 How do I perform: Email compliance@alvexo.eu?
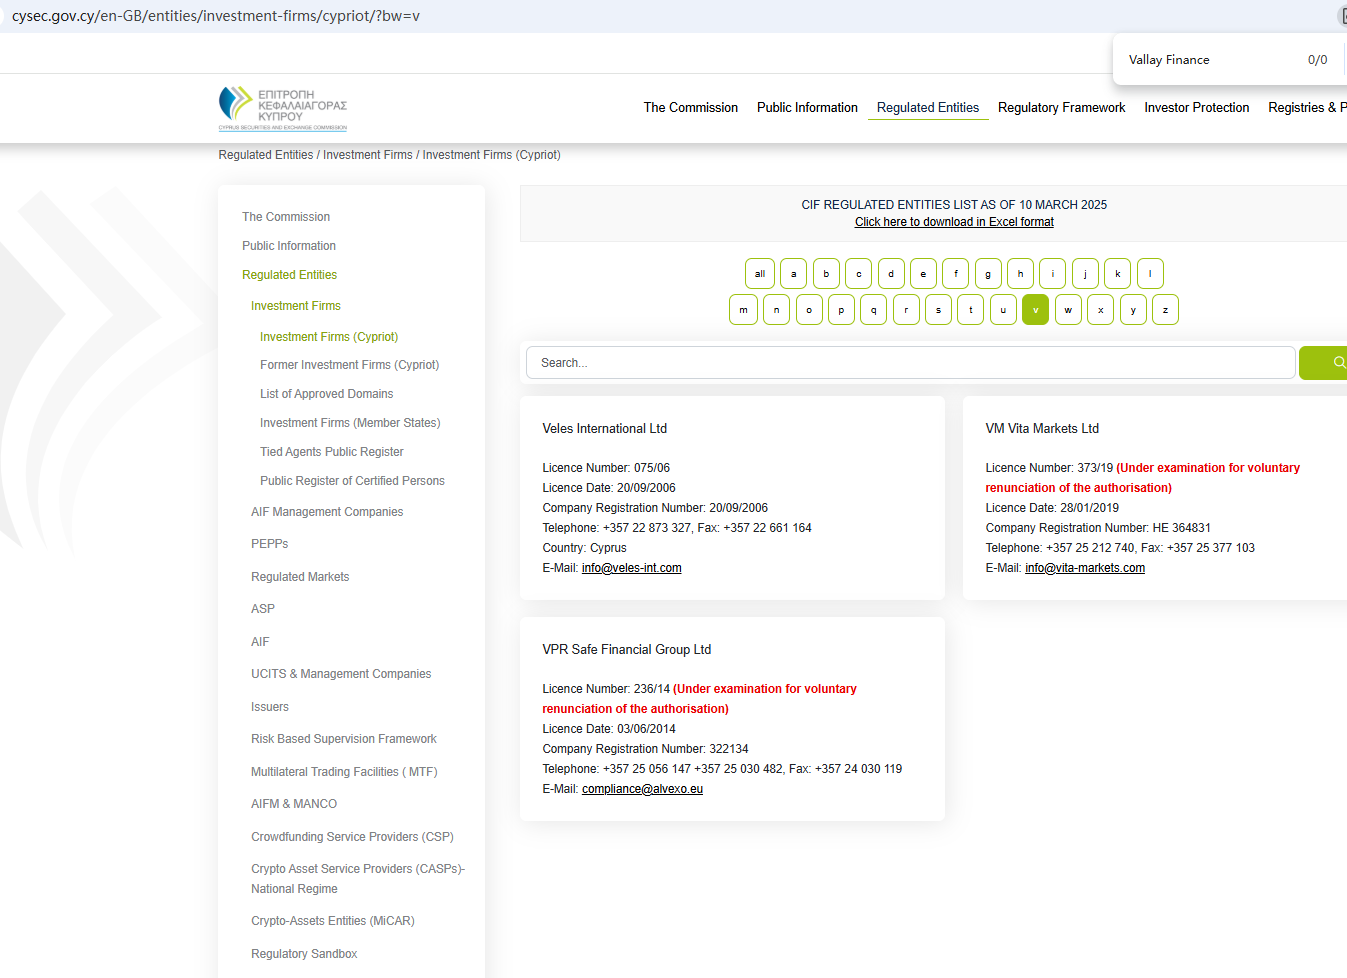[642, 789]
